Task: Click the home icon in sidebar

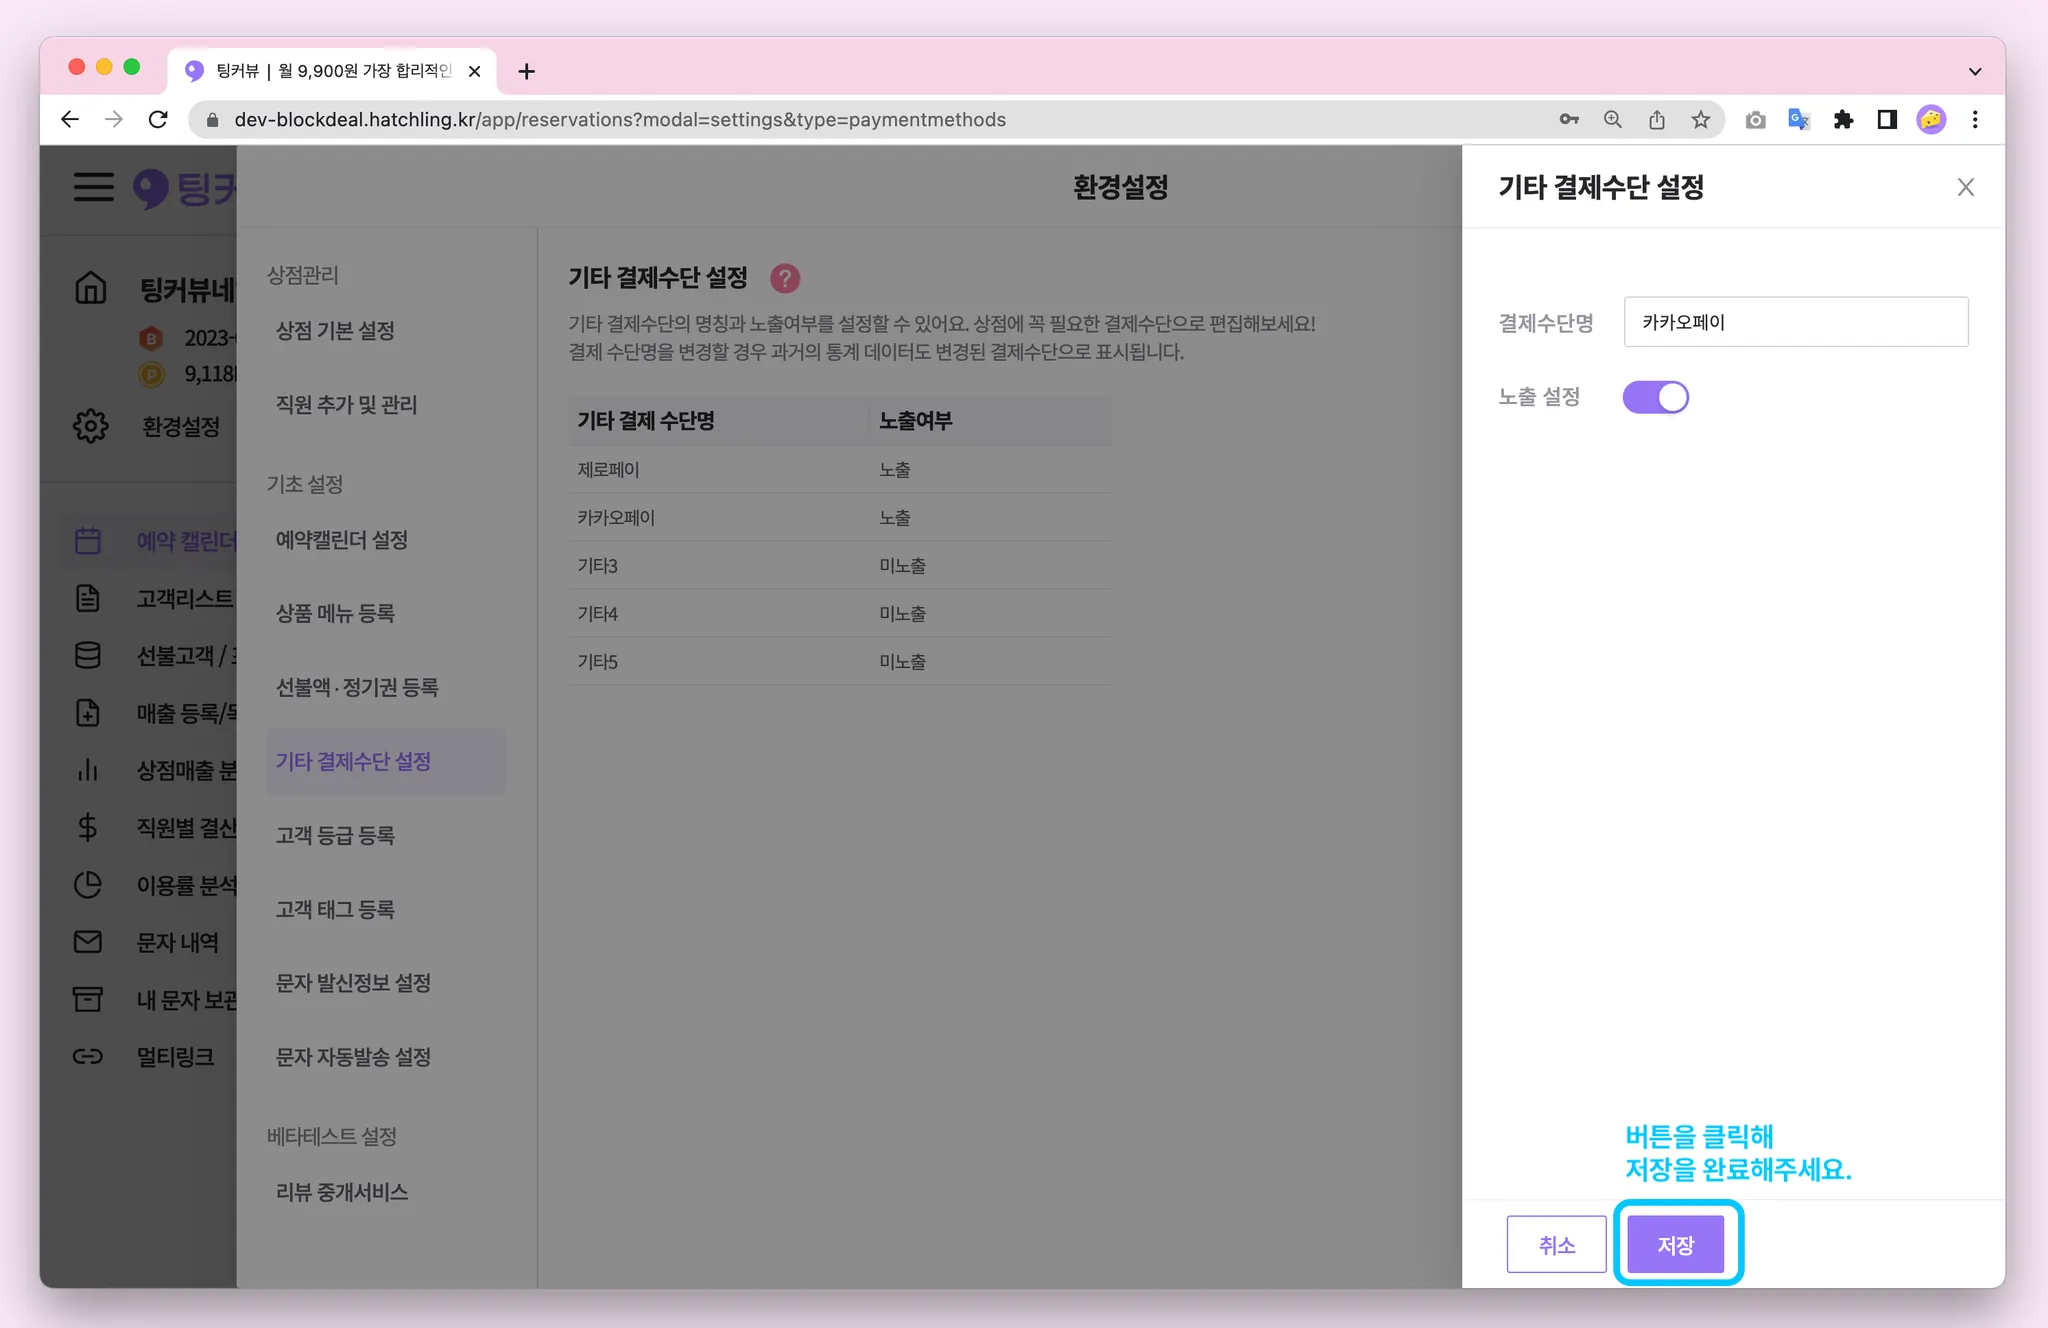Action: click(x=90, y=288)
